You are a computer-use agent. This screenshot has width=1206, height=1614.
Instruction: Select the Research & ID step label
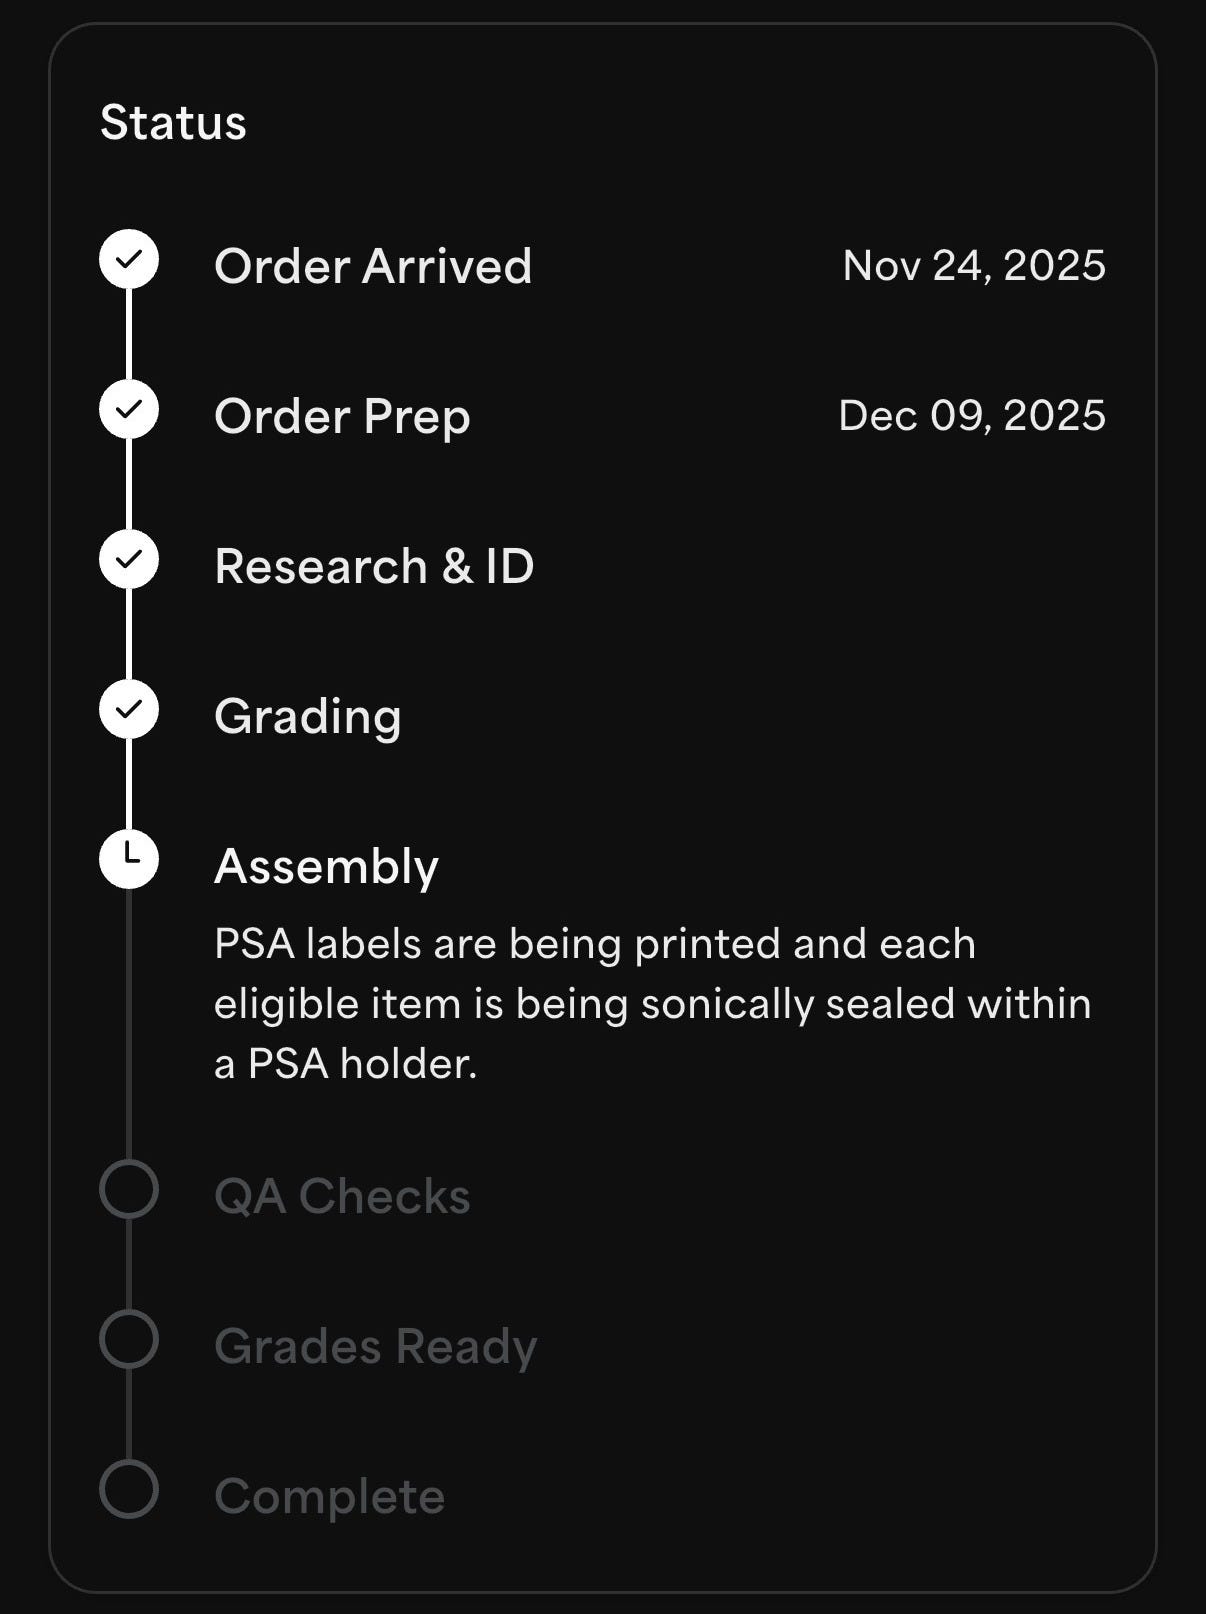(374, 566)
